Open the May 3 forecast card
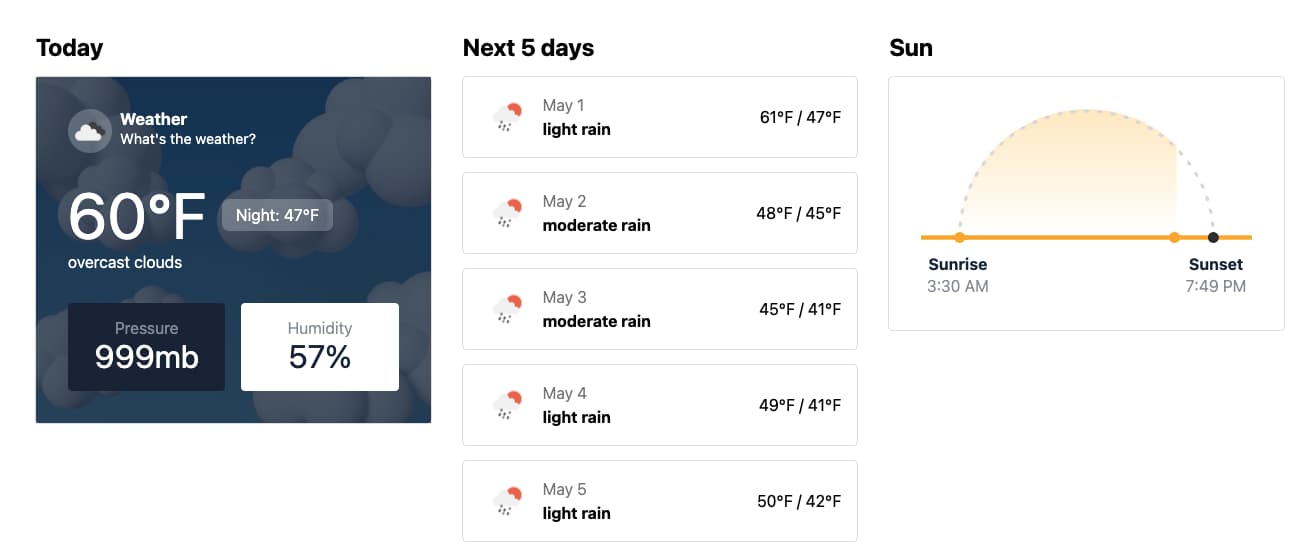Screen dimensions: 1314x552 point(660,309)
